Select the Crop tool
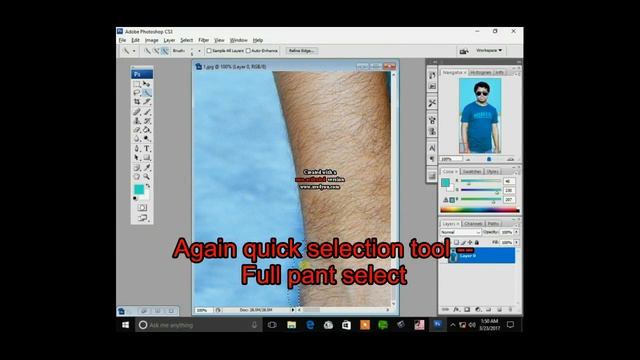This screenshot has width=640, height=360. (137, 102)
